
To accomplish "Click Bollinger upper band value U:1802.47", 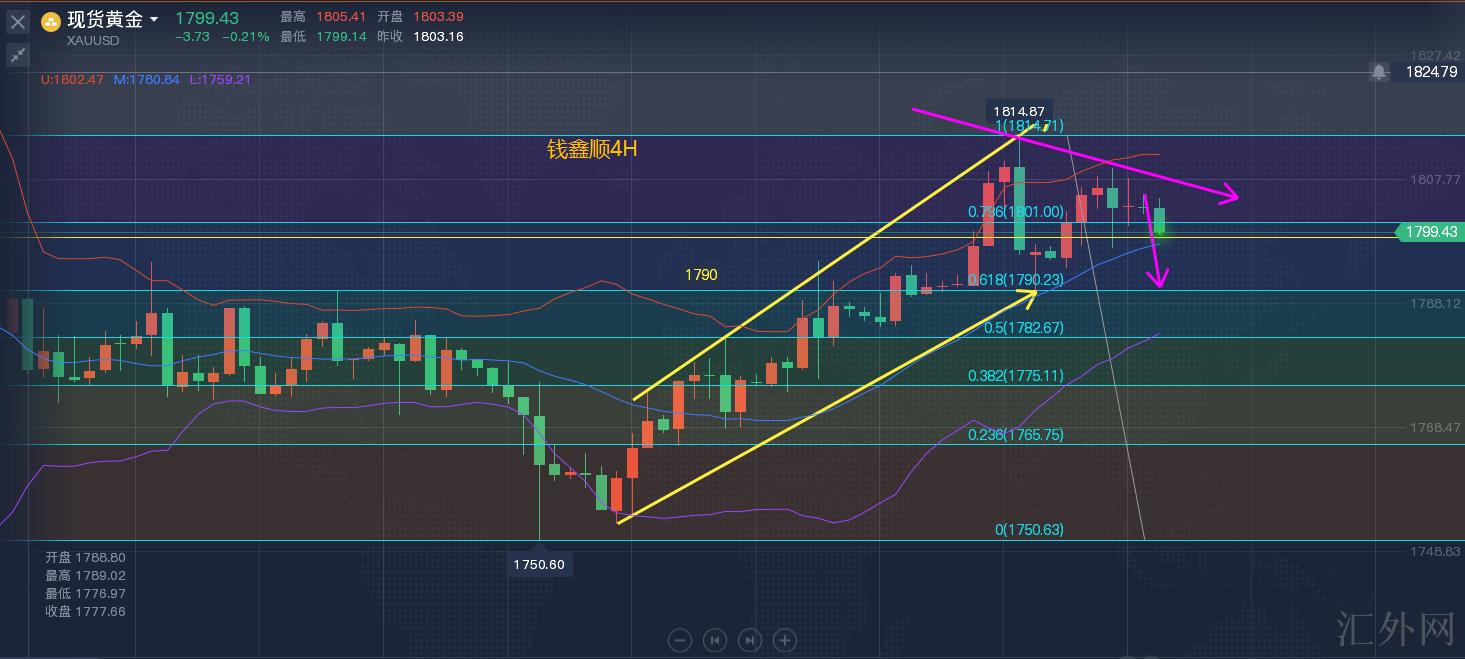I will click(72, 79).
